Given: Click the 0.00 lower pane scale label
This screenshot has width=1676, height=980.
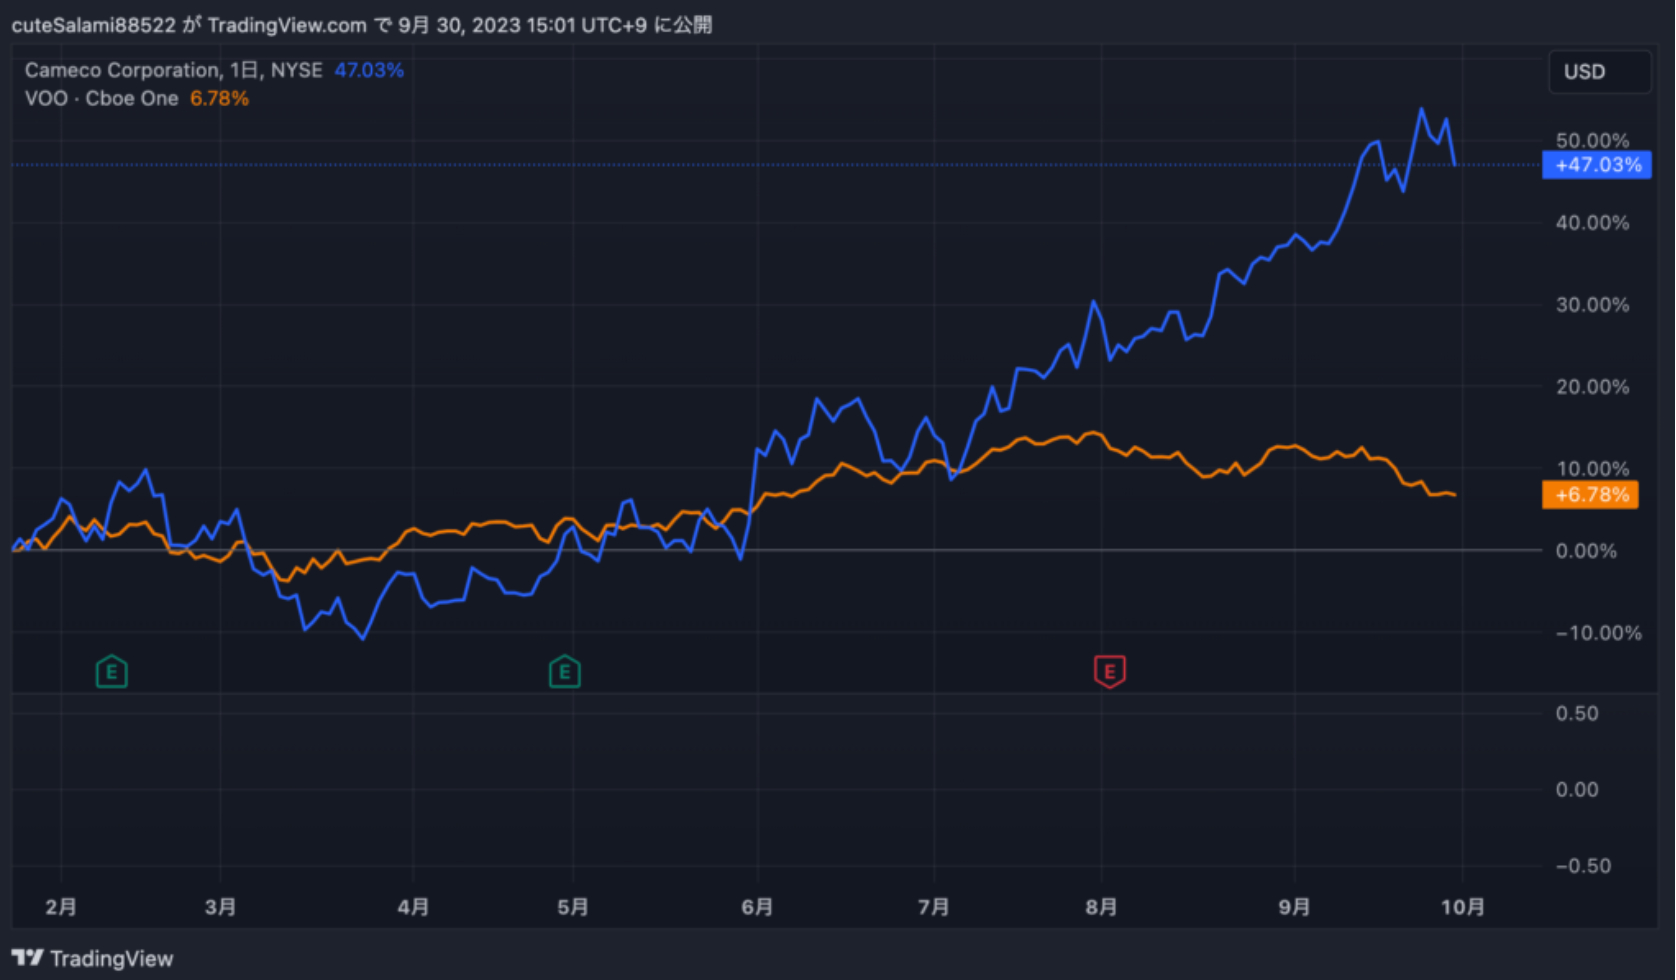Looking at the screenshot, I should tap(1577, 790).
